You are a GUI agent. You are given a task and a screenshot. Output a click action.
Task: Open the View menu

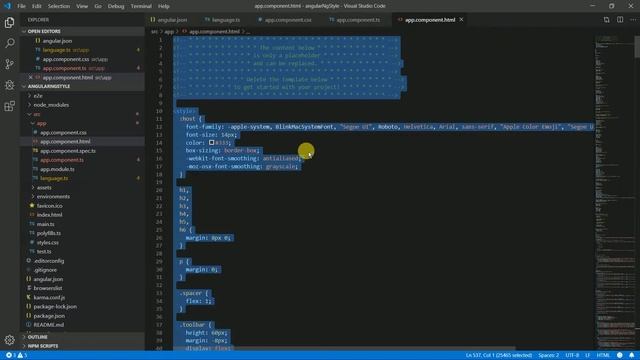(82, 6)
